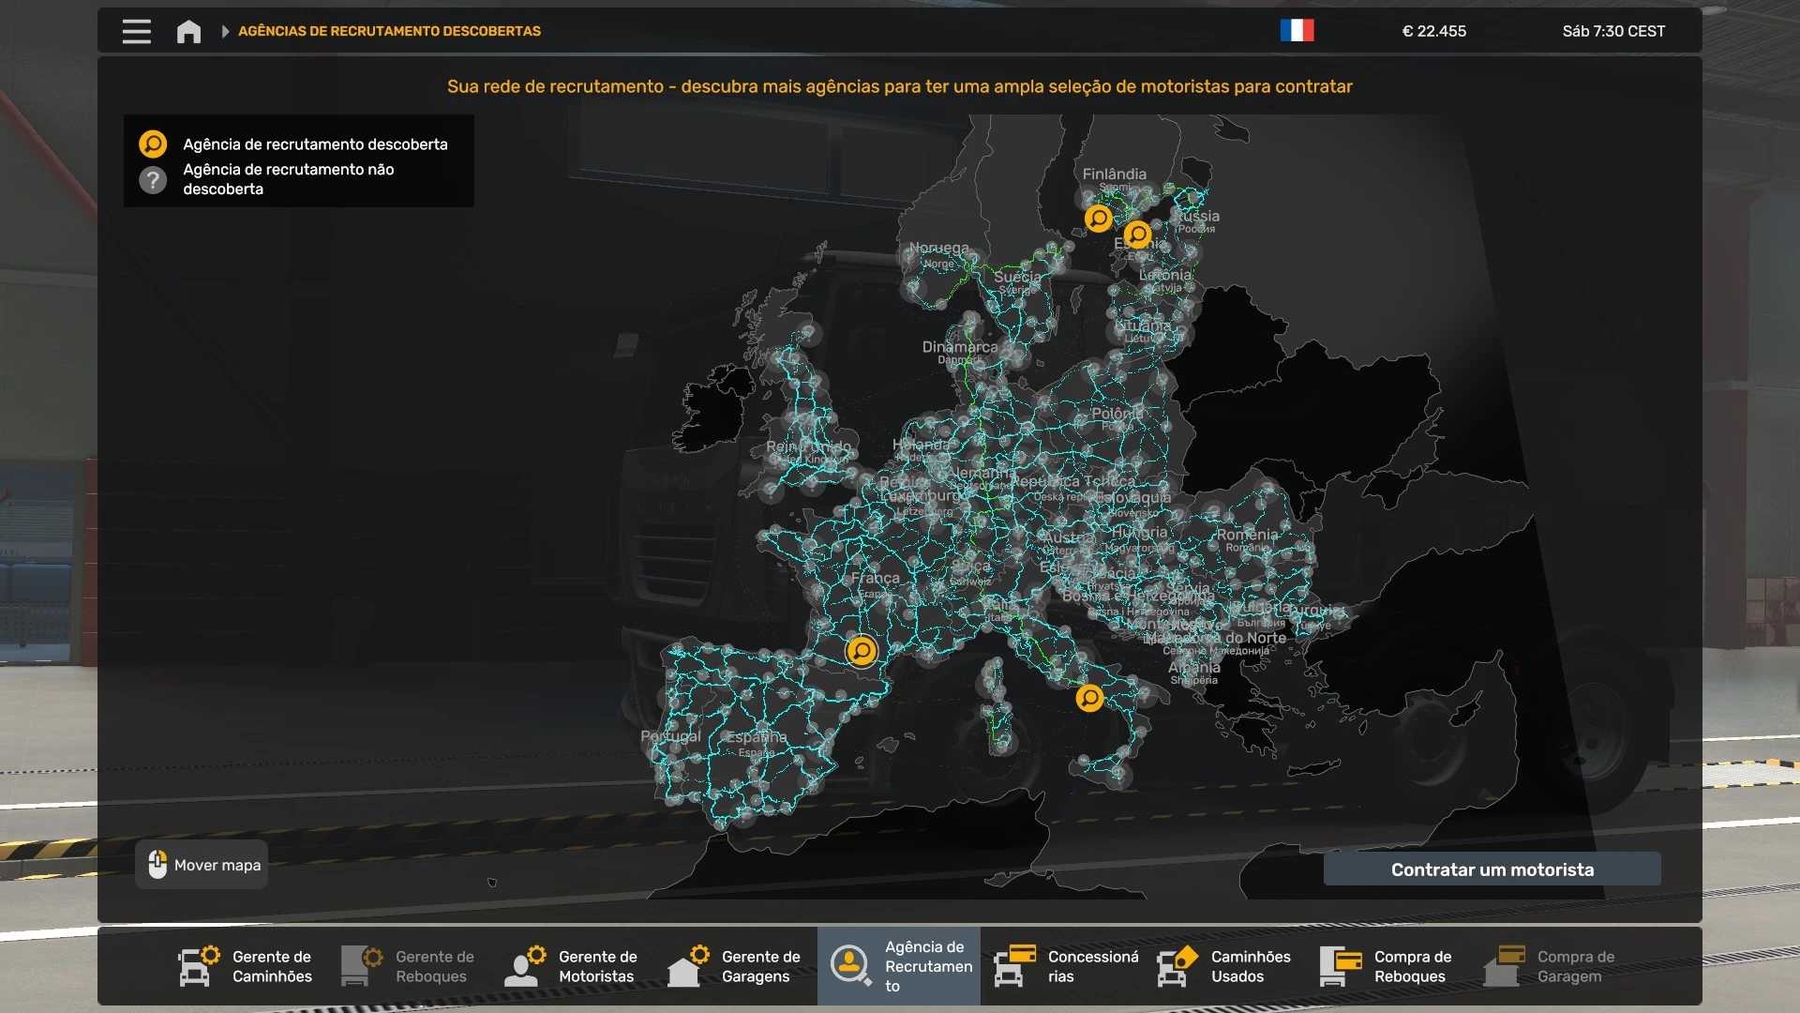Screen dimensions: 1800x1013
Task: Open the Gerente de Motoristas tab
Action: pyautogui.click(x=572, y=966)
